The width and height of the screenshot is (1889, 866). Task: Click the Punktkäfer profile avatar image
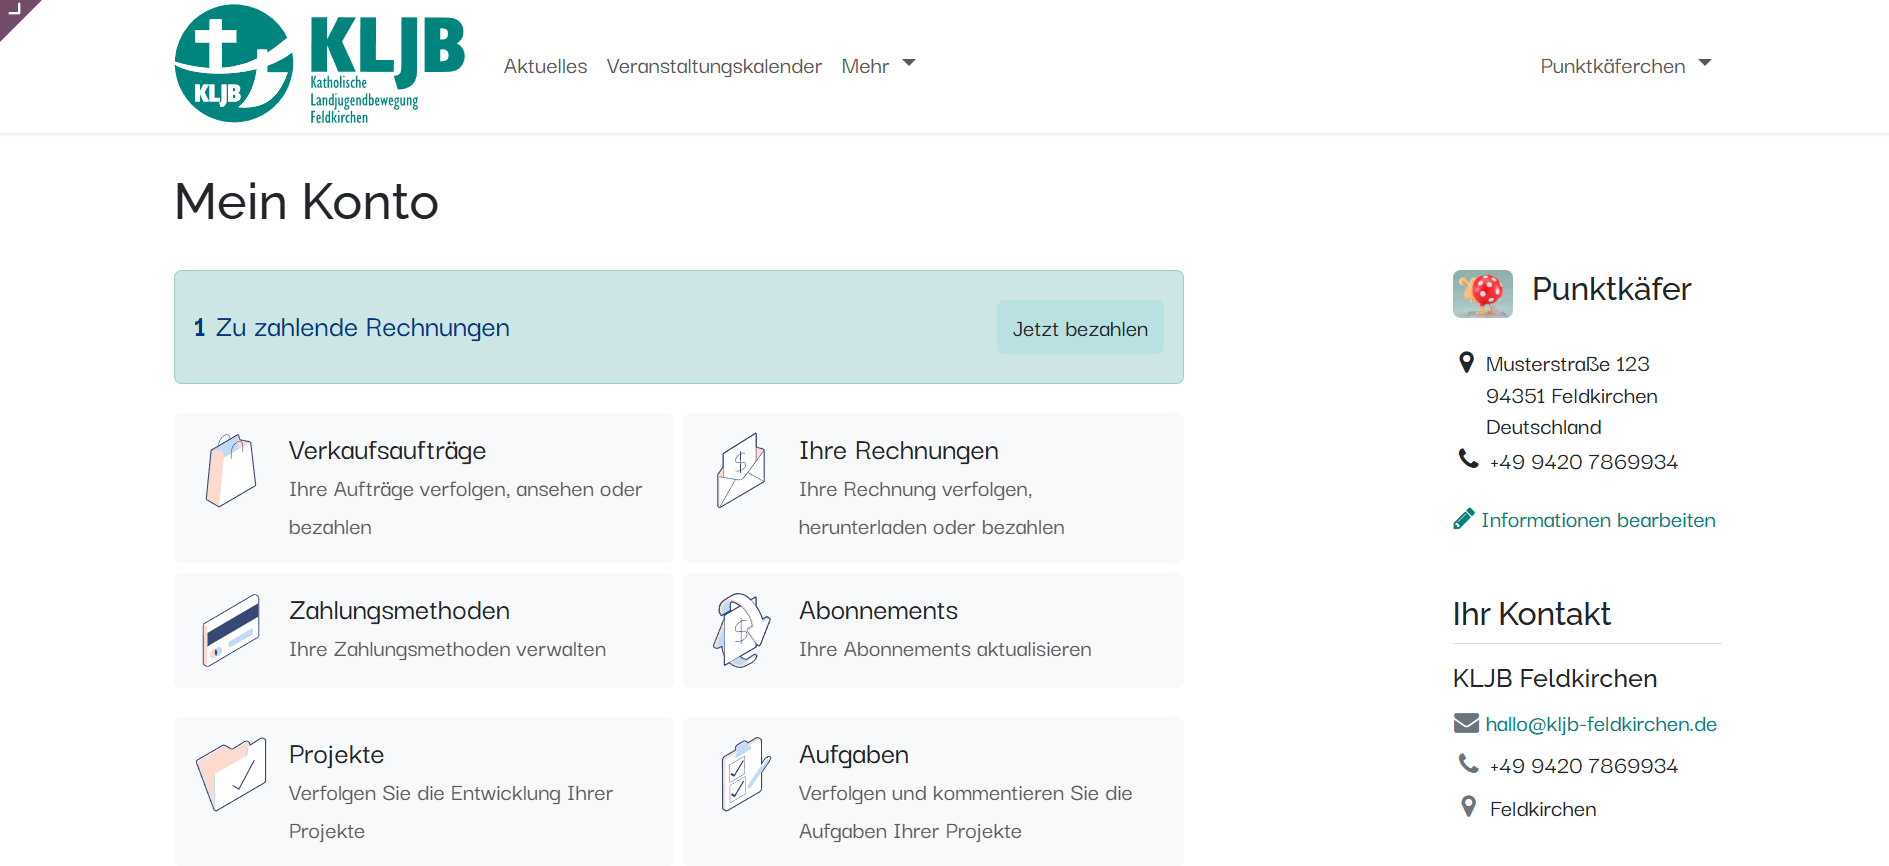click(x=1482, y=294)
